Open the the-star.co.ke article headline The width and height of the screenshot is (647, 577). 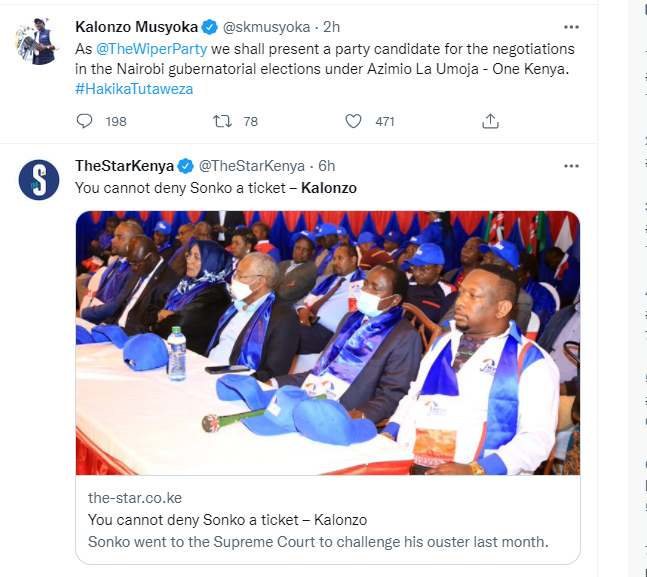(227, 520)
